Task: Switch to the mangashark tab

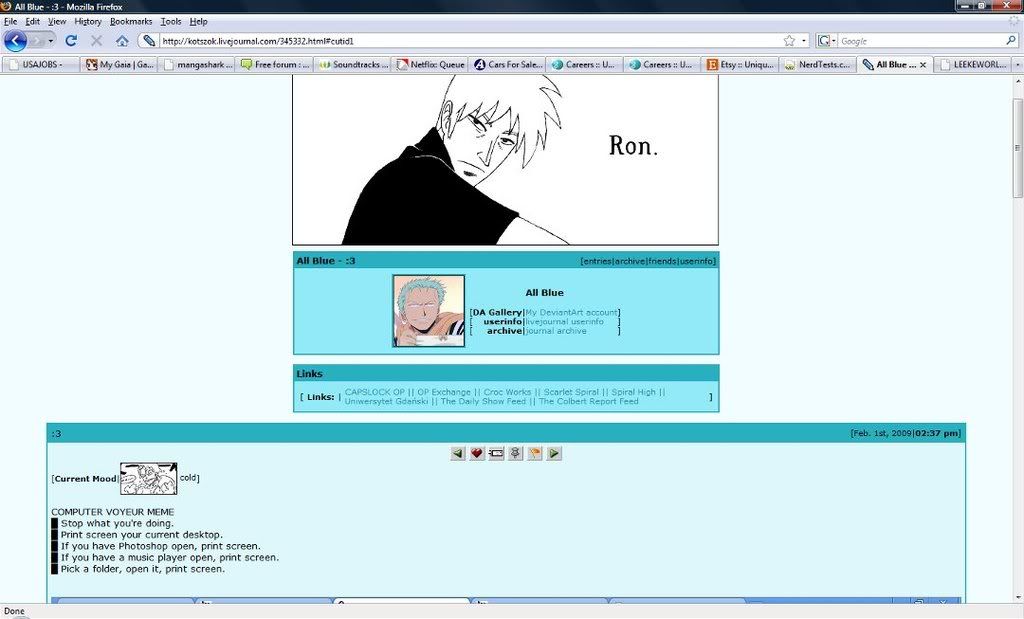Action: [x=197, y=65]
